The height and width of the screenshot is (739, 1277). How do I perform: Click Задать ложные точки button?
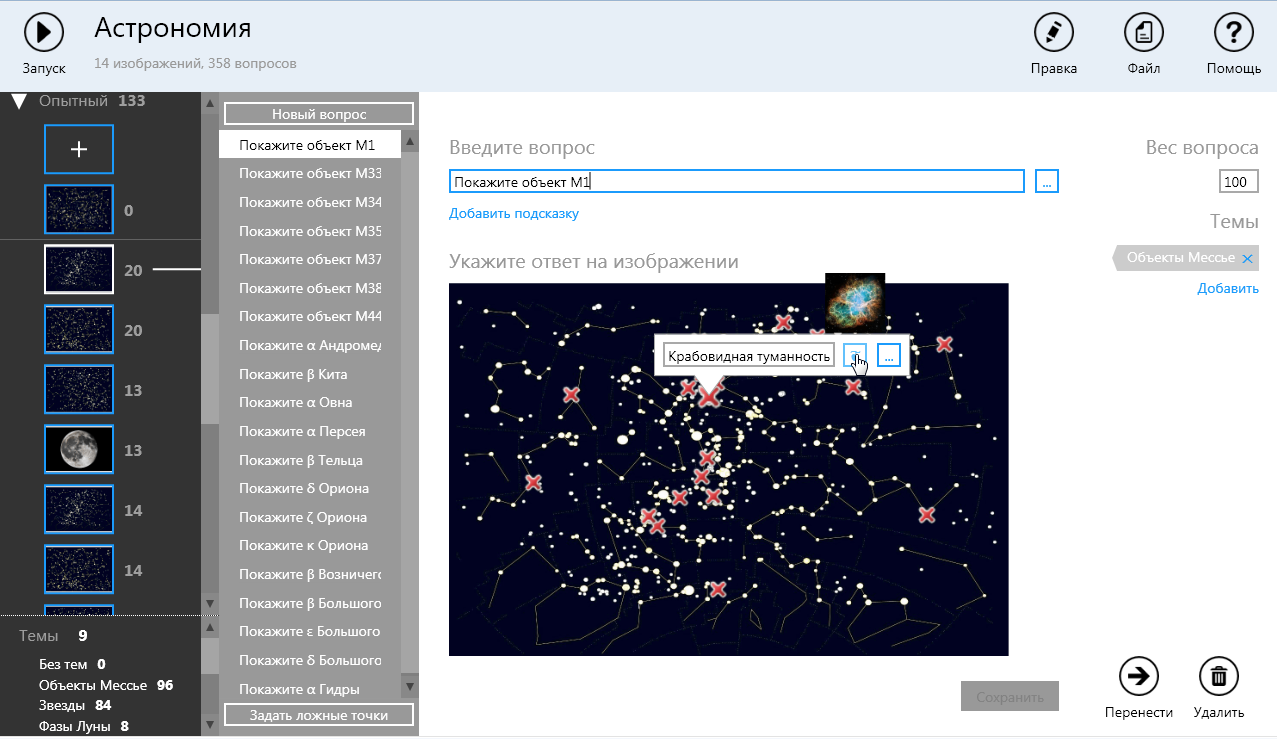click(319, 715)
